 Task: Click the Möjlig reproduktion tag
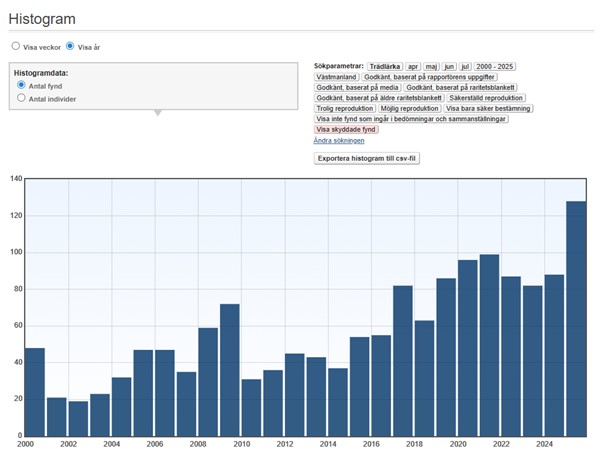(x=410, y=108)
